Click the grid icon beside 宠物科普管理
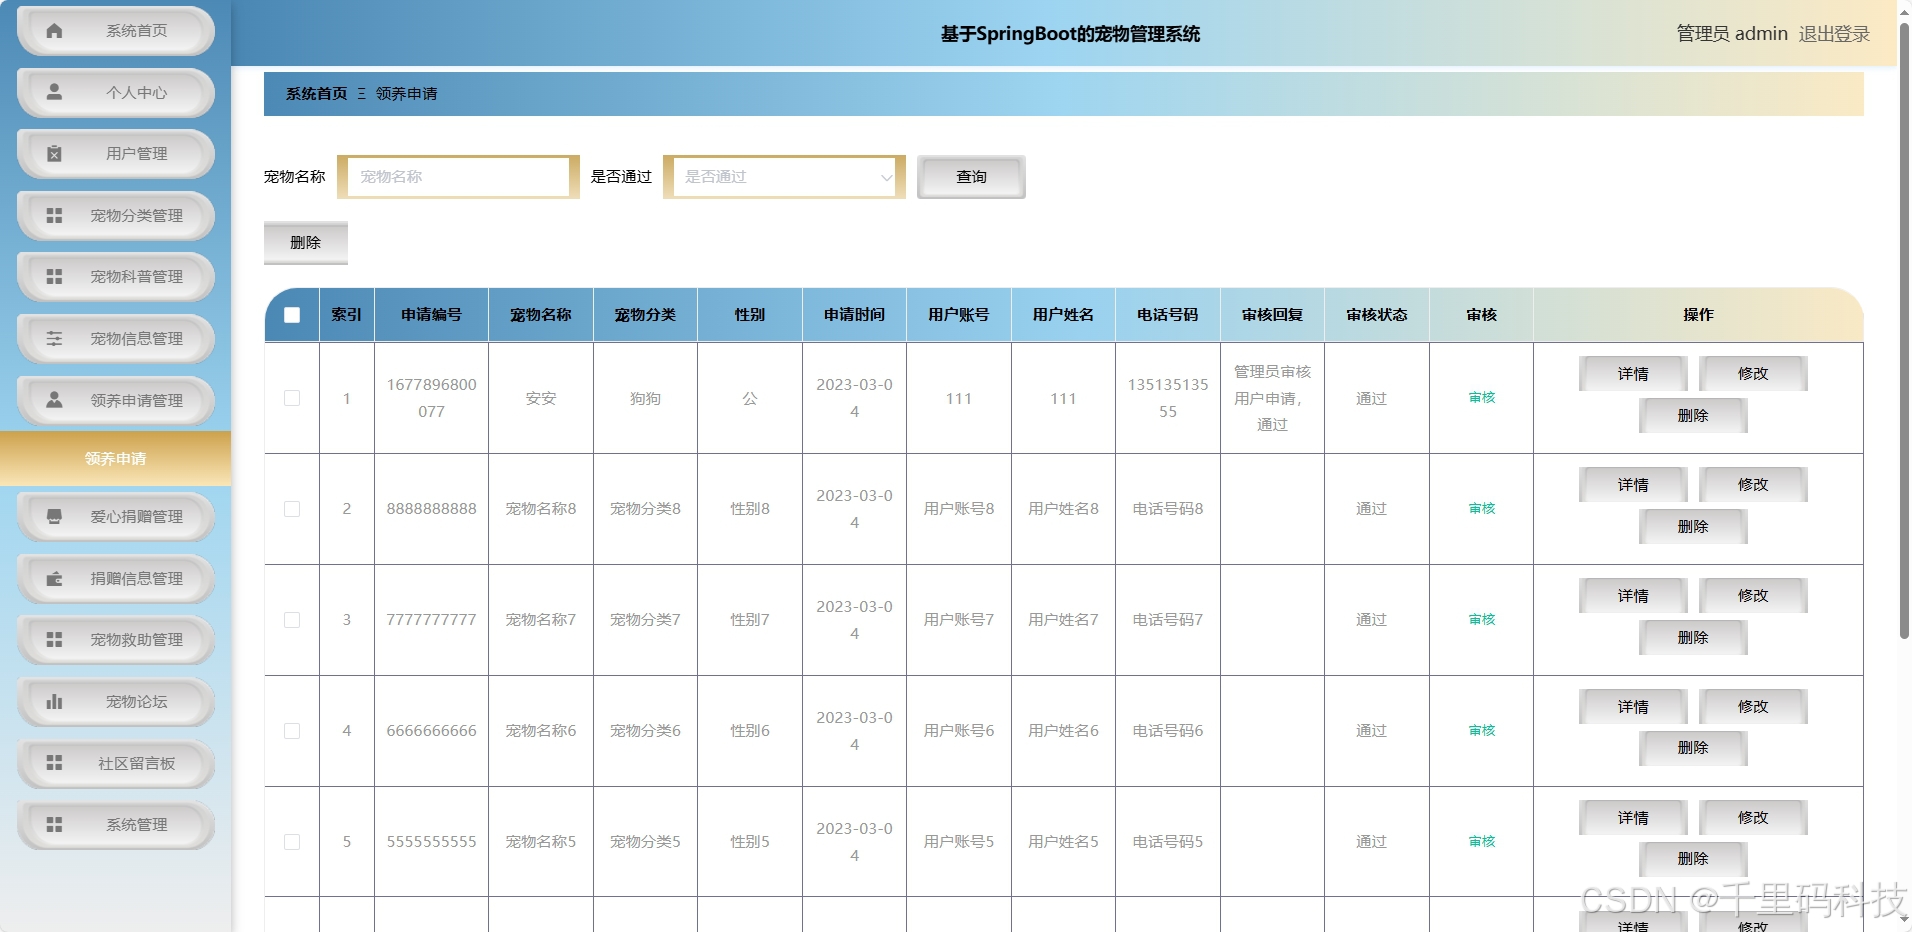The width and height of the screenshot is (1912, 932). pos(55,277)
